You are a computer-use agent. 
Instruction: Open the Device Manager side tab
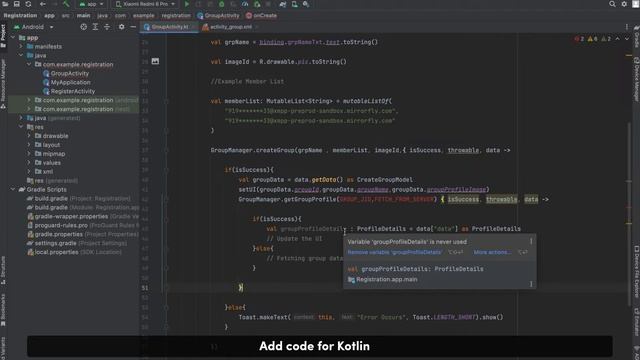[636, 80]
